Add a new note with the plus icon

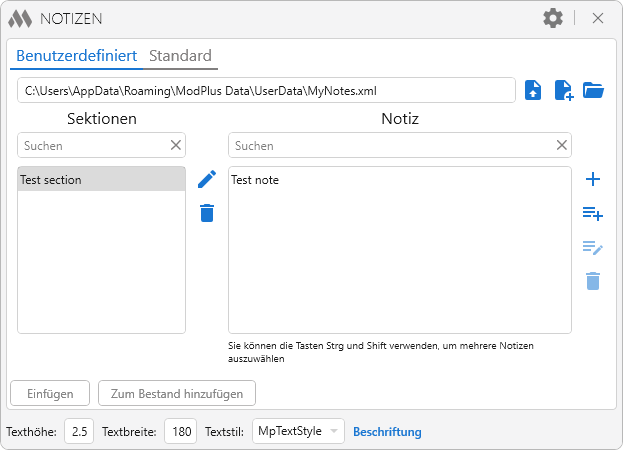tap(593, 179)
